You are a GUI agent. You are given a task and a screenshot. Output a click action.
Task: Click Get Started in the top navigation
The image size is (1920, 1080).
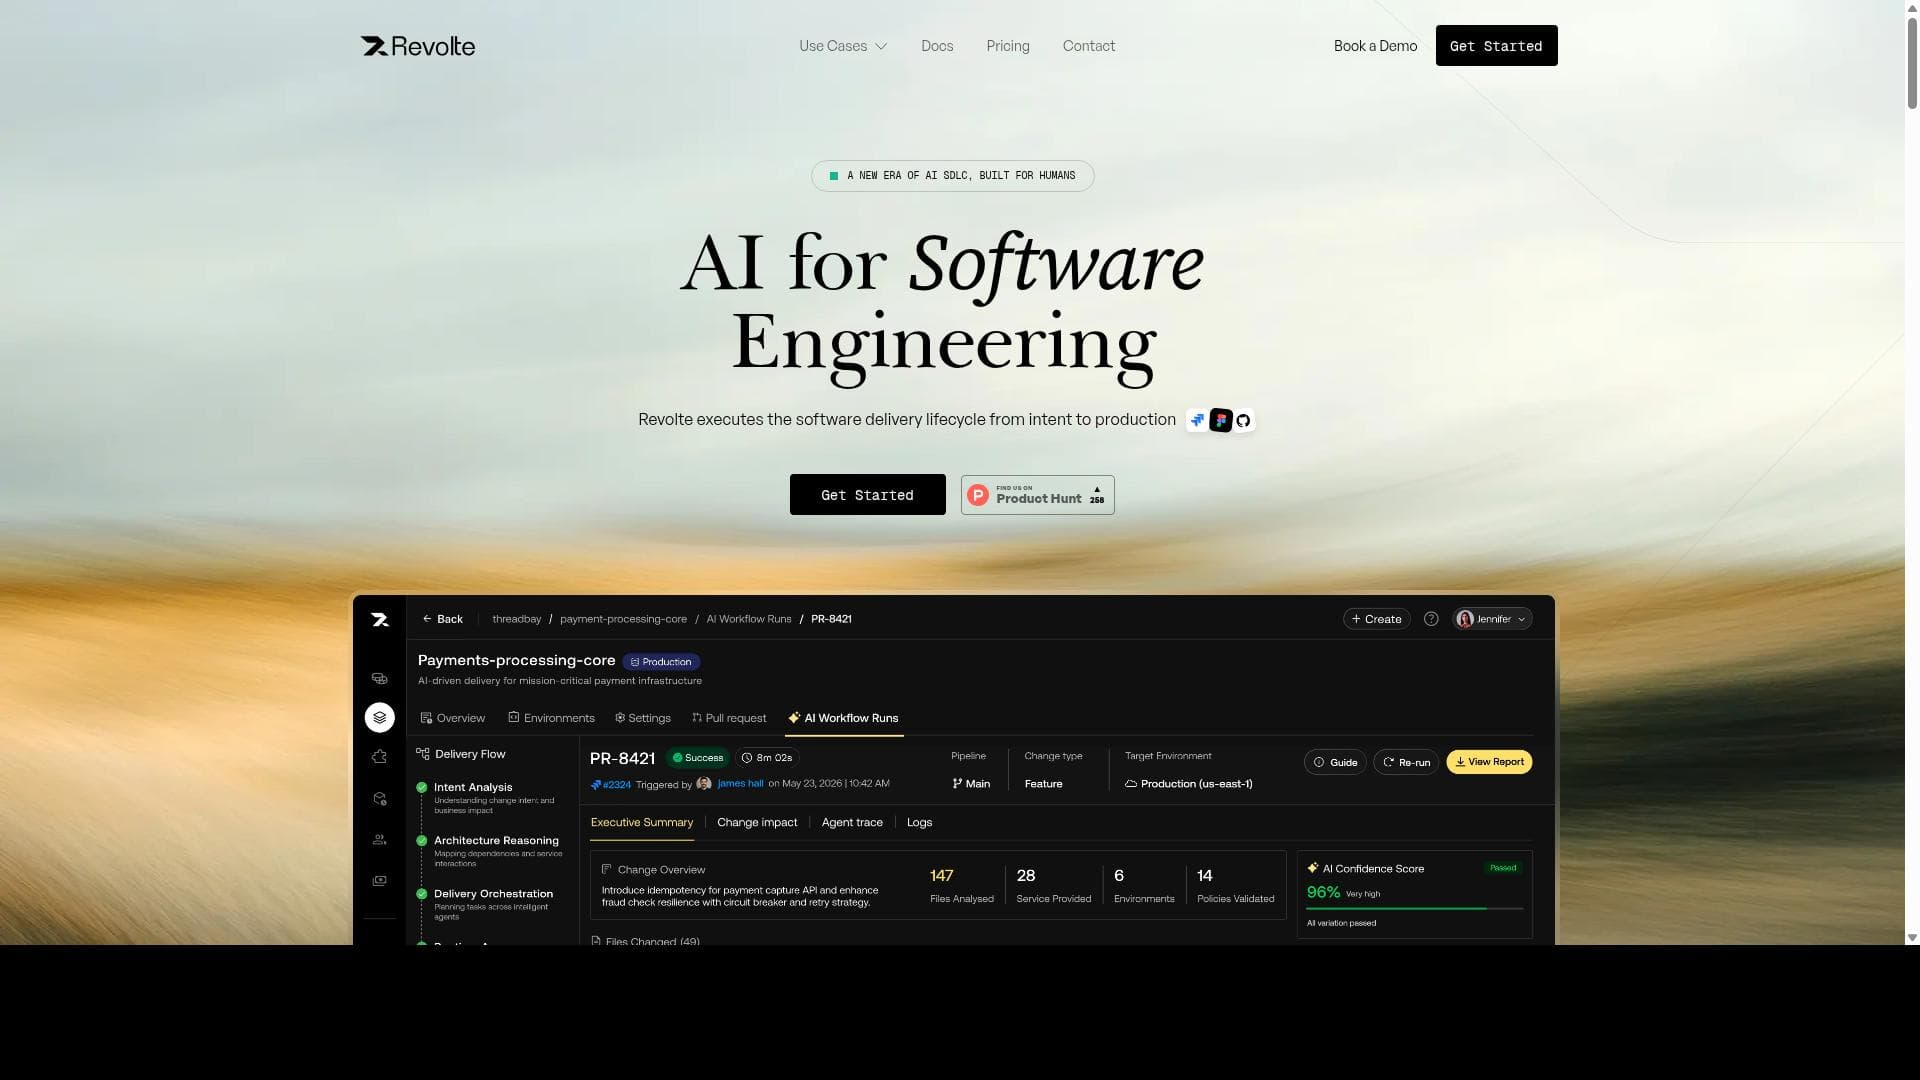click(x=1496, y=46)
